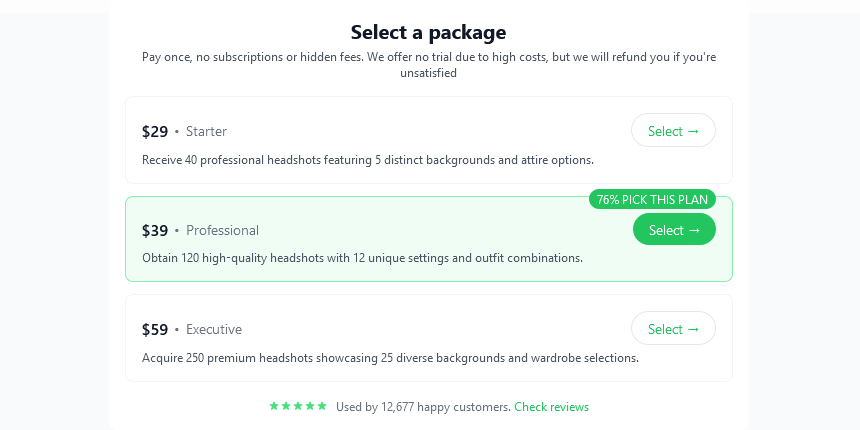
Task: Click the 40 professional headshots description
Action: [368, 159]
